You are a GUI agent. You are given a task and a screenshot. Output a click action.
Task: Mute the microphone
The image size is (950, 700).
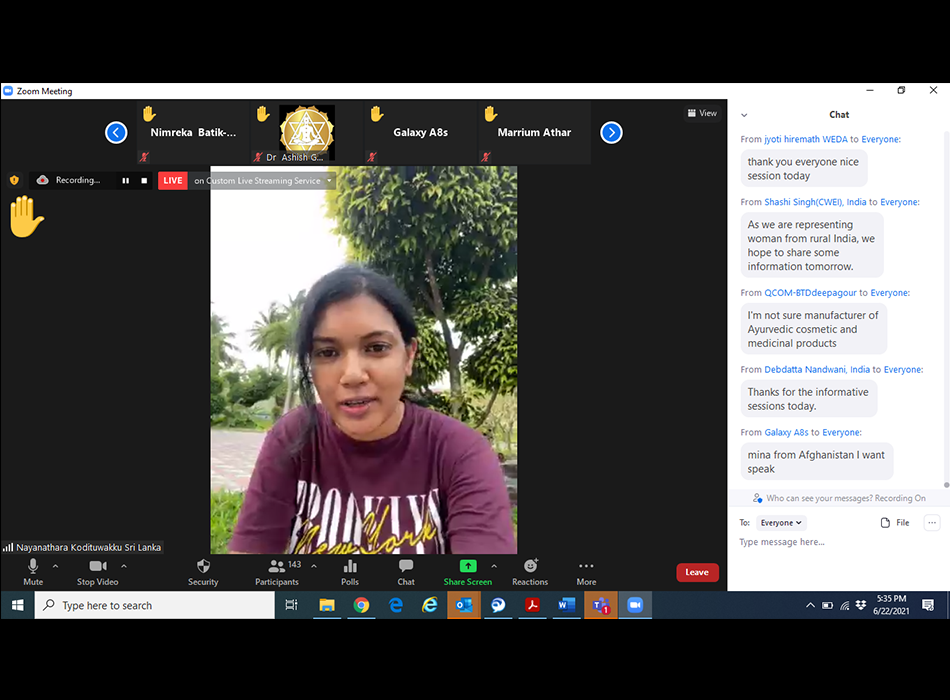click(x=33, y=572)
